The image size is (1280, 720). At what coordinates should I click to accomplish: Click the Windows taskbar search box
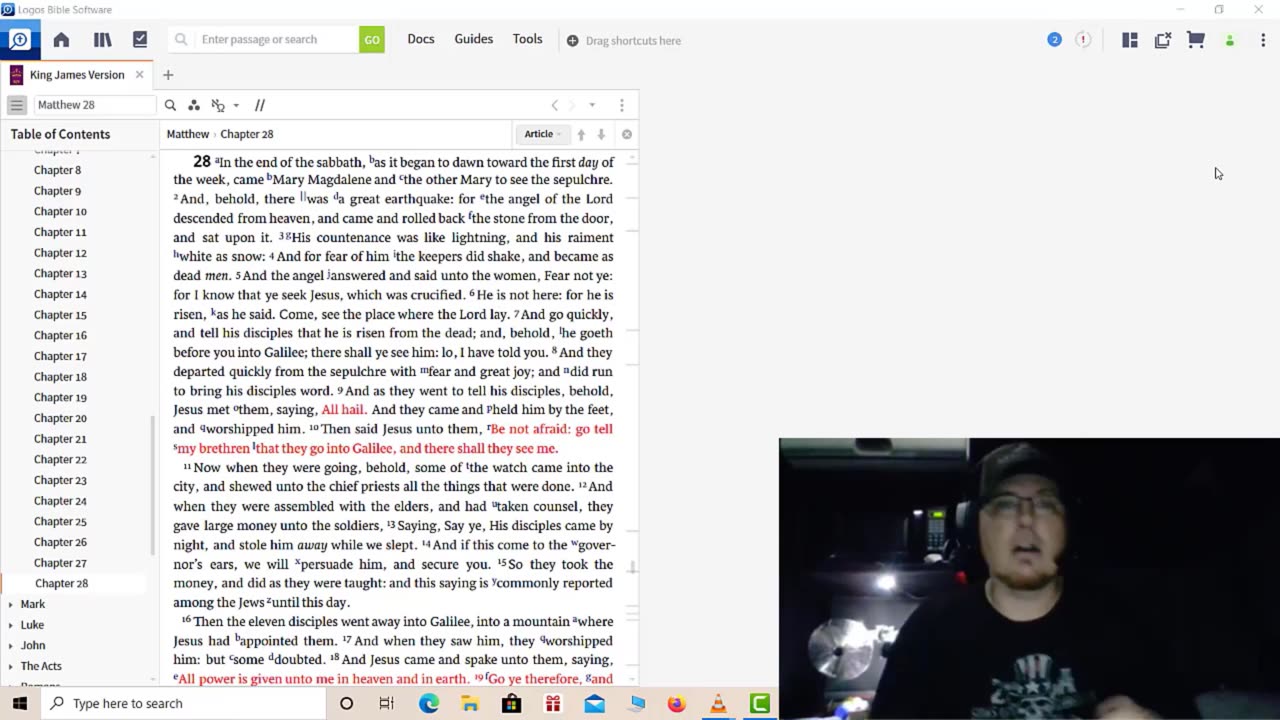183,703
